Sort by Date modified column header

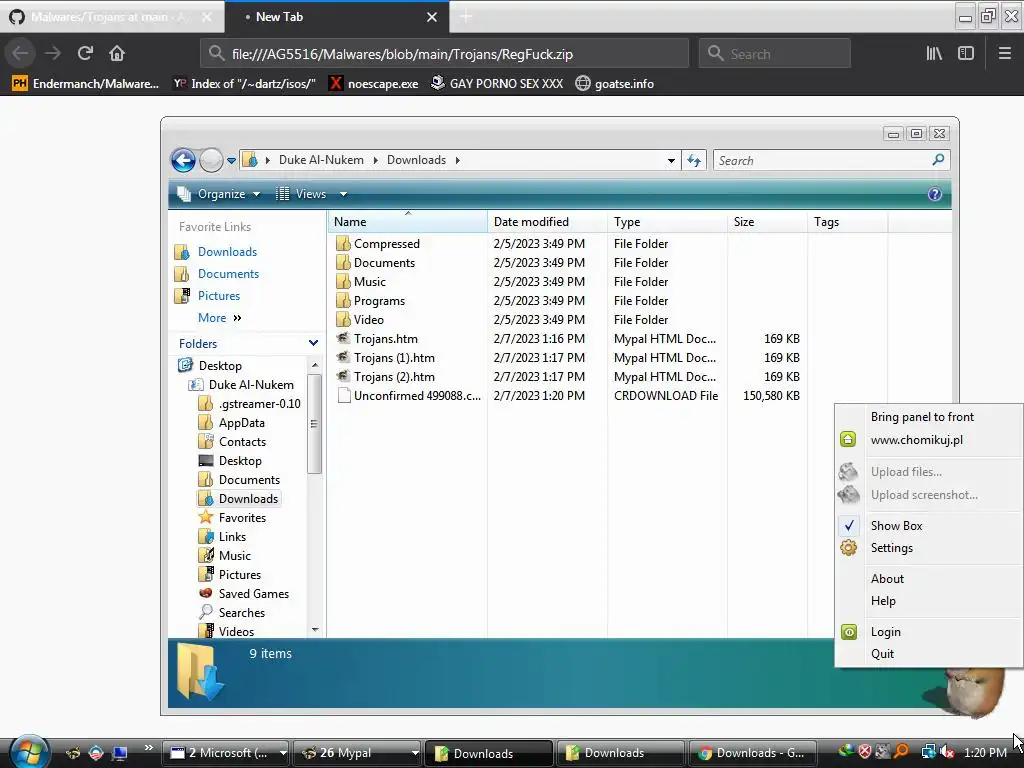click(x=547, y=221)
